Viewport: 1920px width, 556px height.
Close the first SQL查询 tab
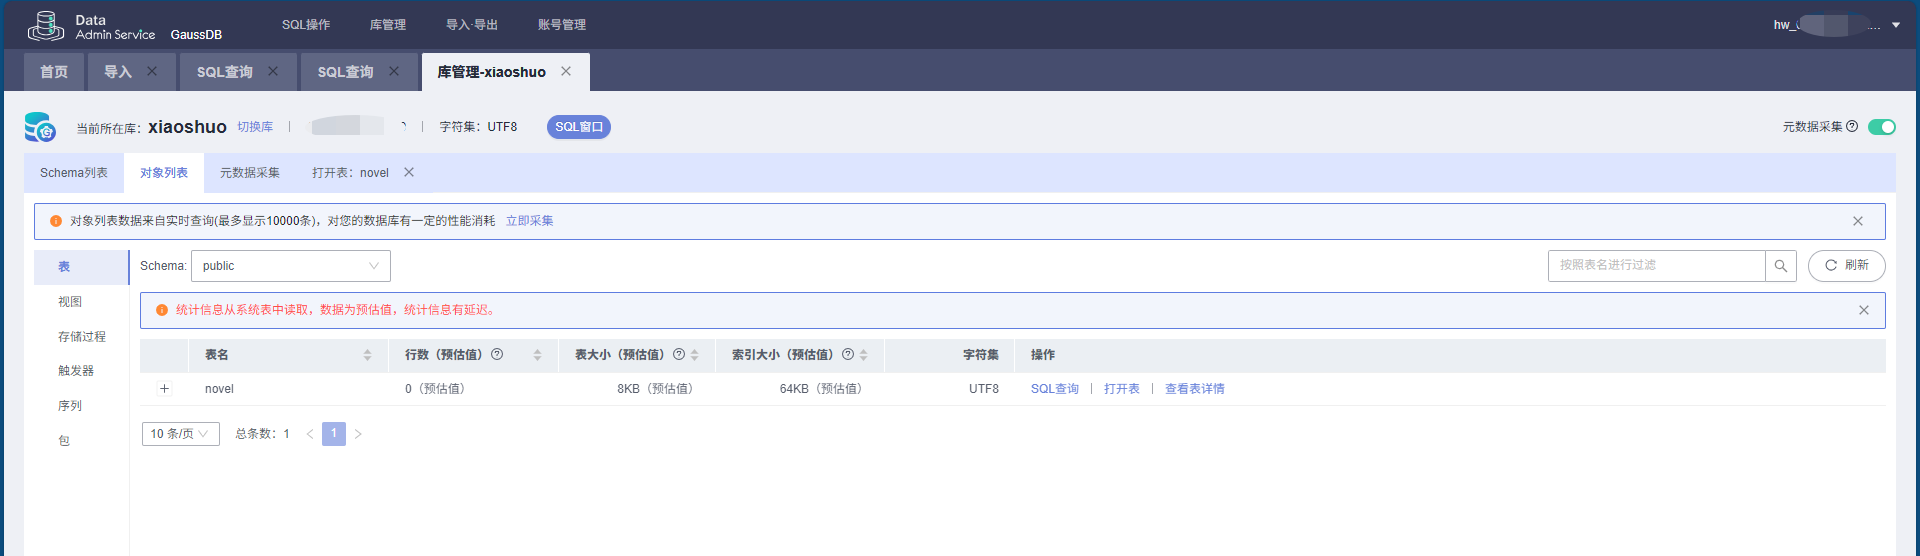click(273, 71)
